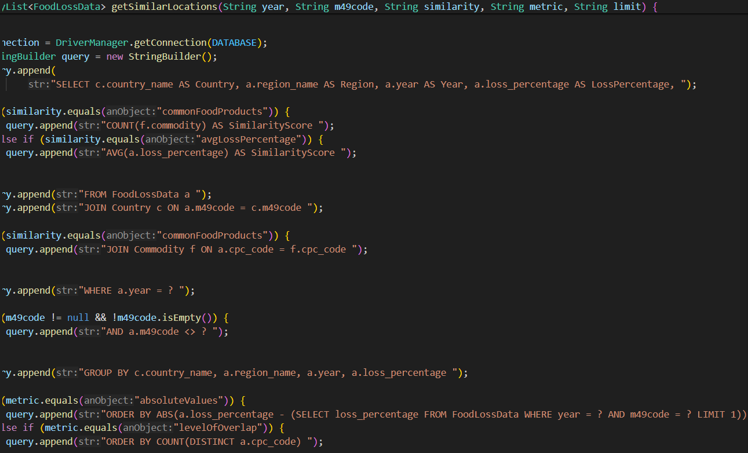The height and width of the screenshot is (453, 748).
Task: Click the null keyword in m49code check
Action: [x=78, y=318]
